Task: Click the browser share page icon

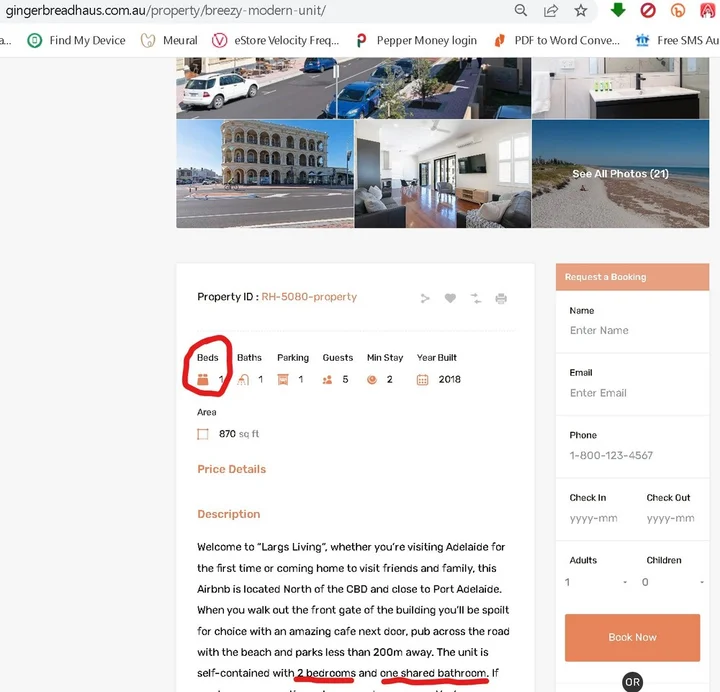Action: (x=551, y=11)
